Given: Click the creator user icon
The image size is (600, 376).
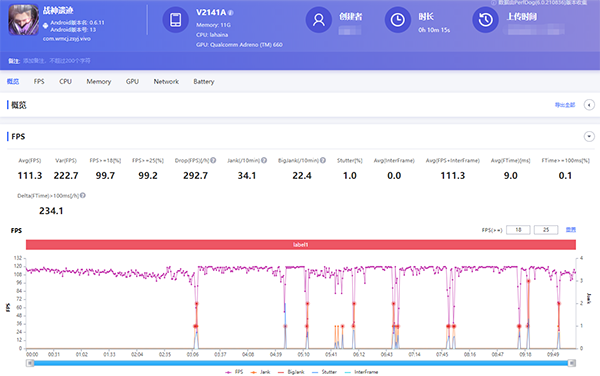Looking at the screenshot, I should coord(318,20).
